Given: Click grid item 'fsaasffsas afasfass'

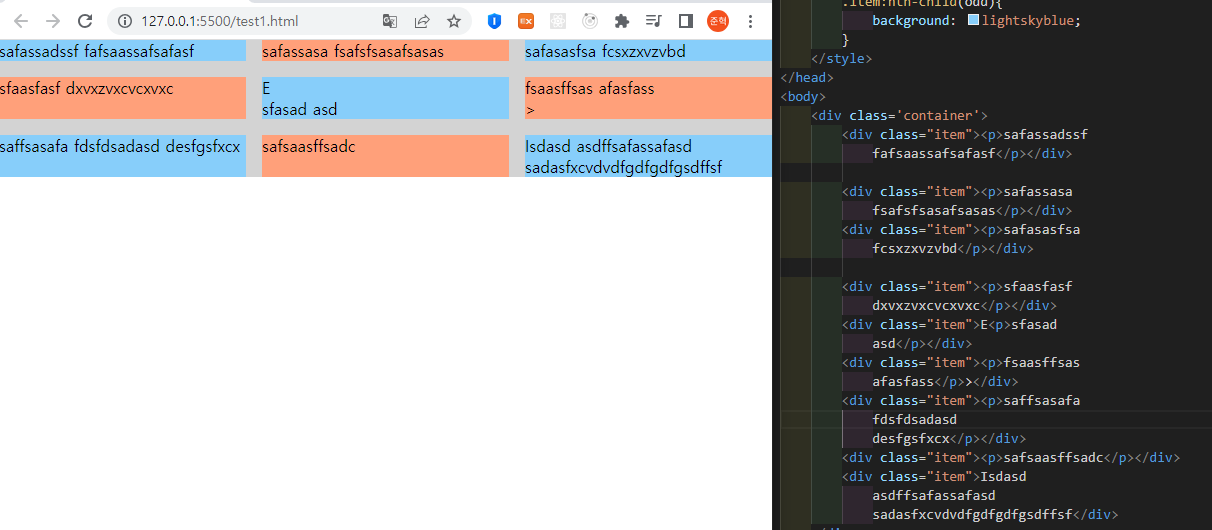Looking at the screenshot, I should pyautogui.click(x=648, y=98).
